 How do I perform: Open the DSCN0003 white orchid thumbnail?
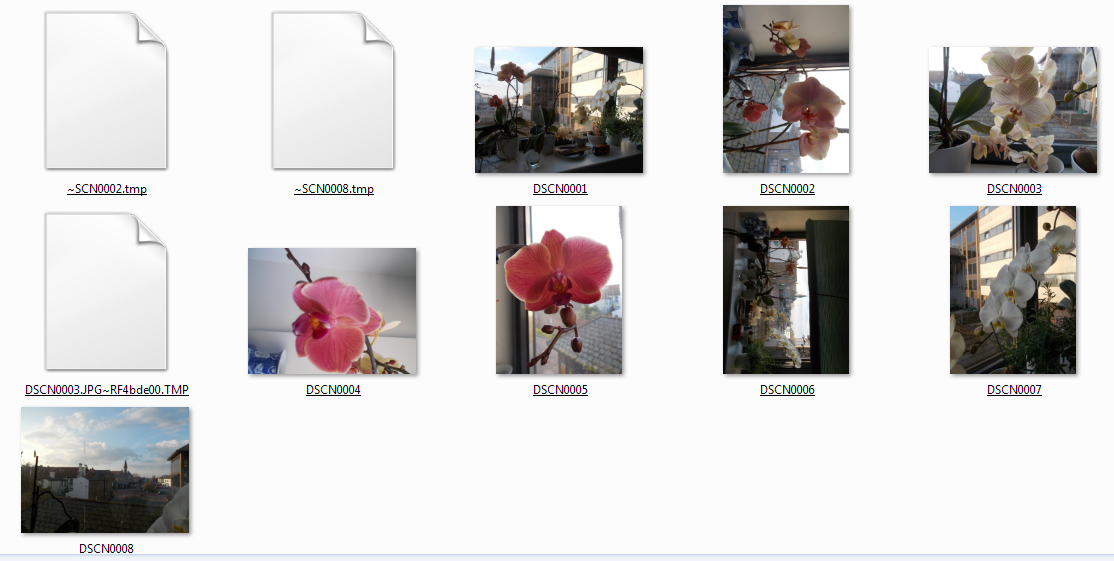click(1013, 110)
